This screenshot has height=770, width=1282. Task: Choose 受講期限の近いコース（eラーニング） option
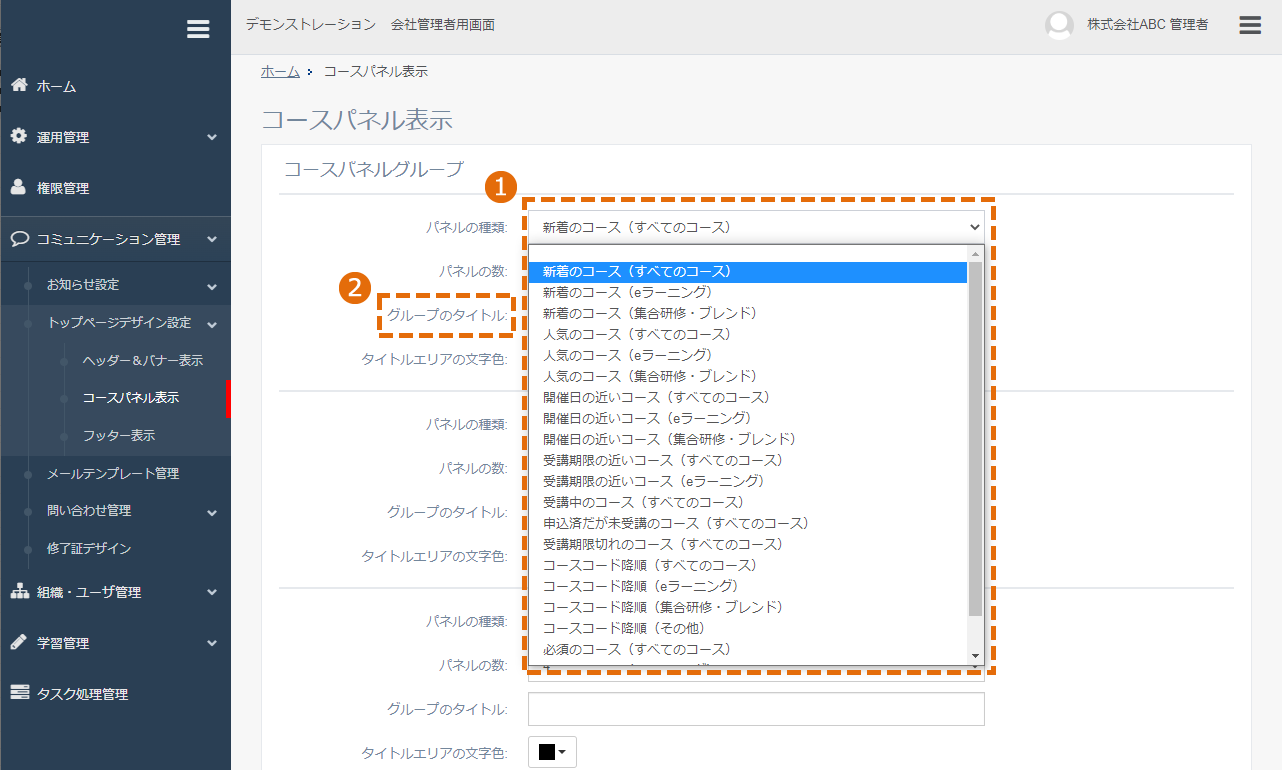[748, 481]
